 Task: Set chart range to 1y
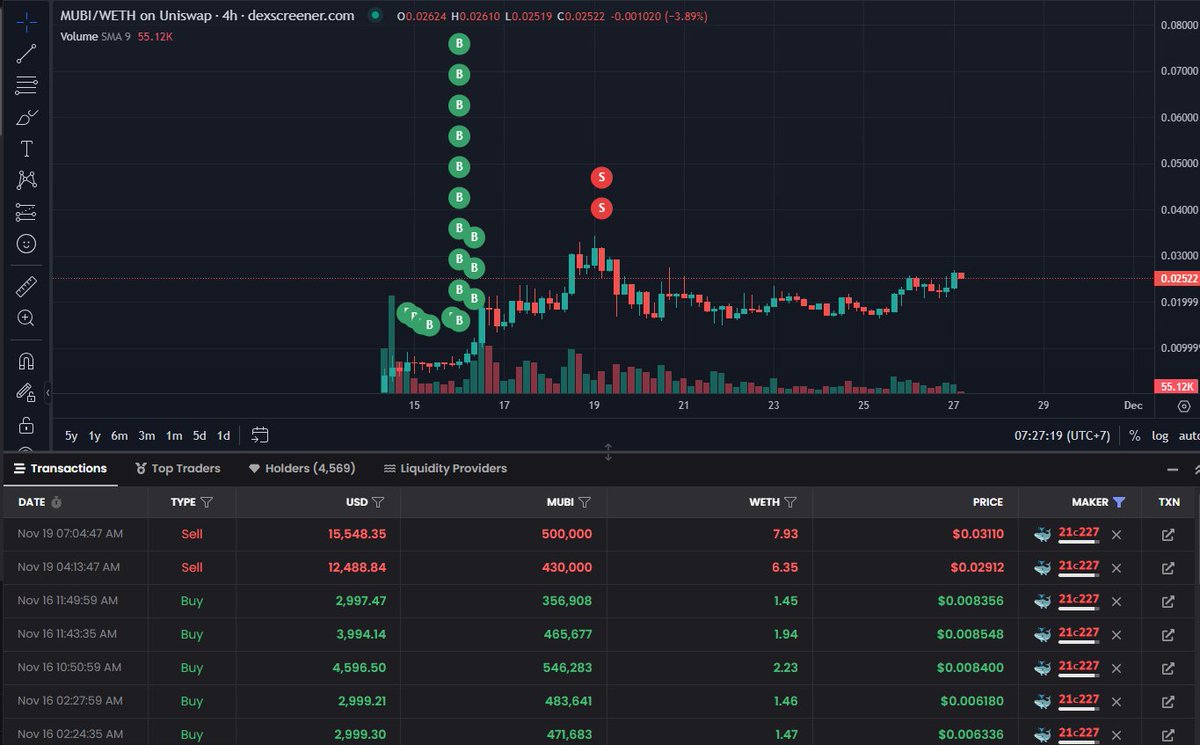point(95,436)
